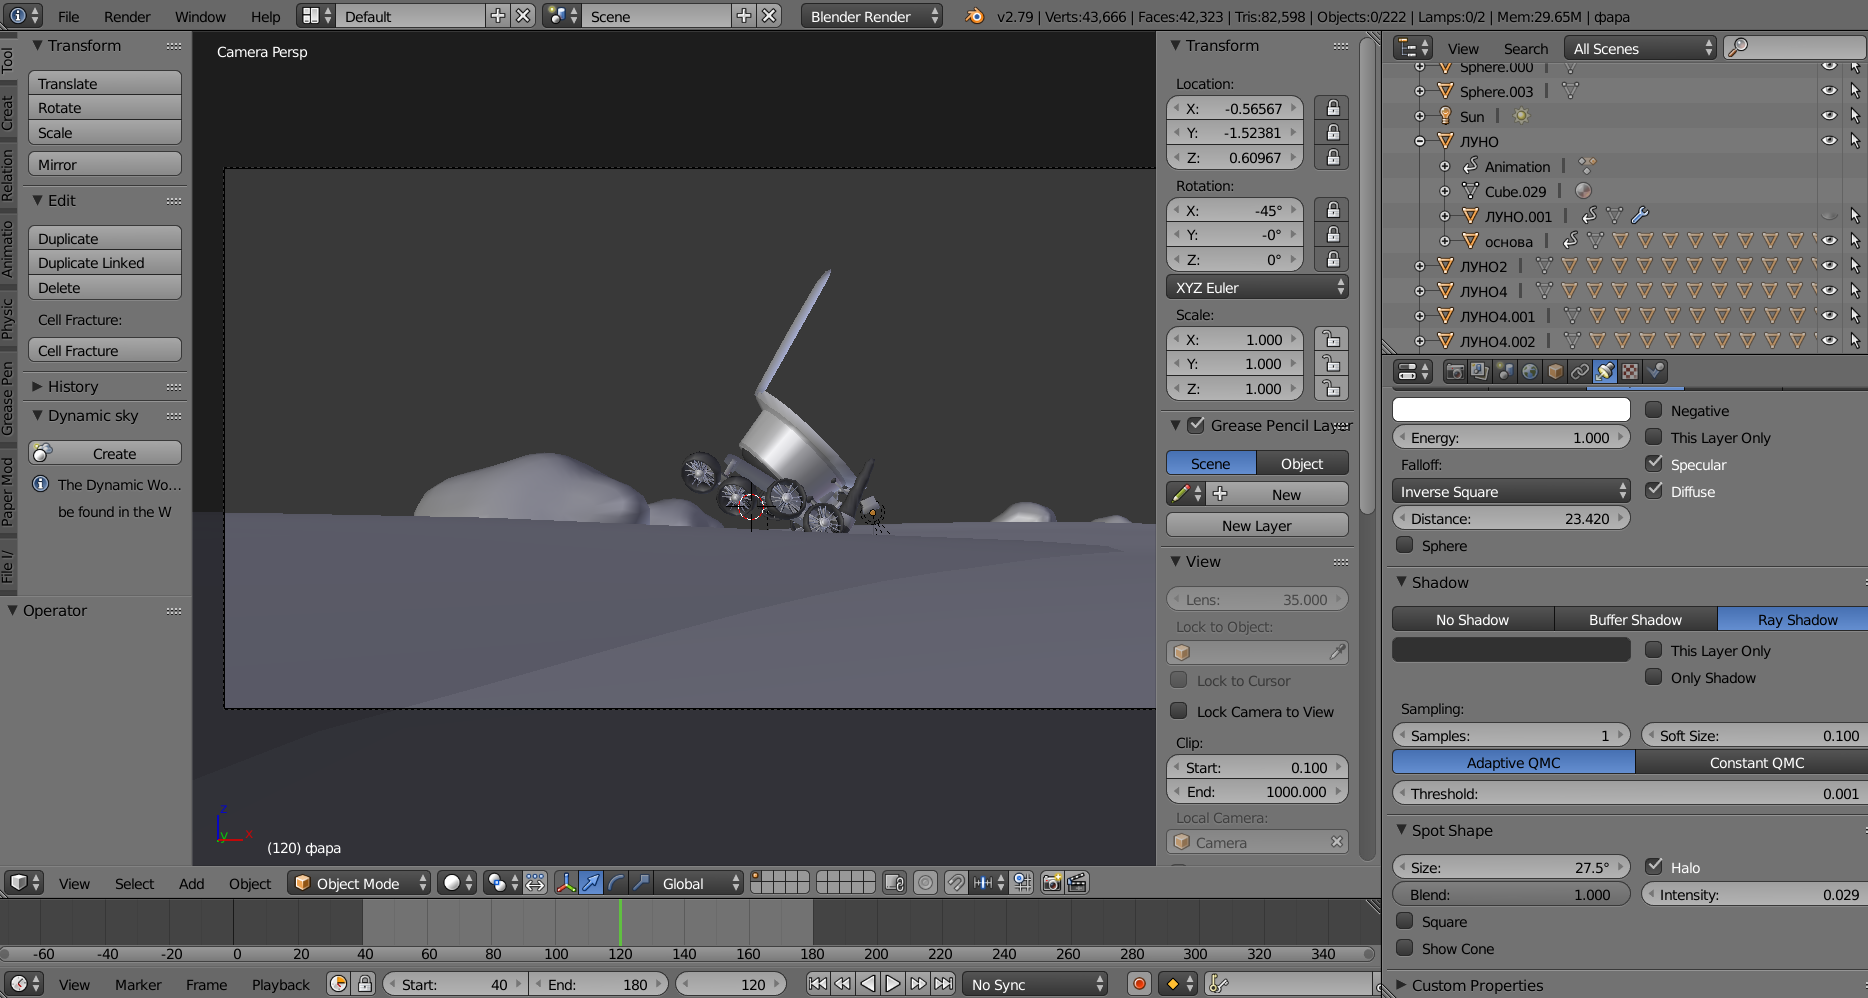Toggle proportional editing circle icon
Viewport: 1868px width, 998px height.
click(926, 883)
